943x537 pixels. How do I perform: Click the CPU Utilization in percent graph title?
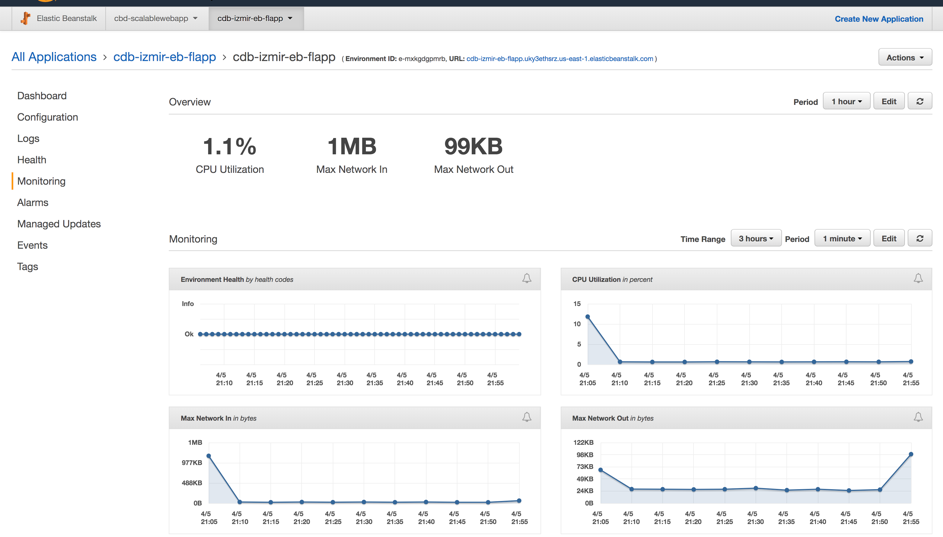612,280
